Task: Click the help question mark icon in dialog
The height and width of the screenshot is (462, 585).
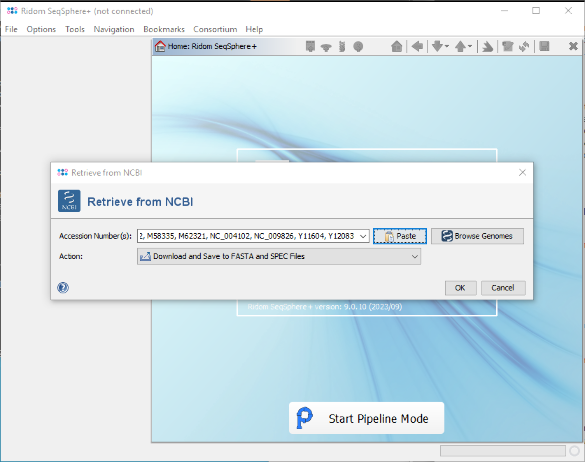Action: [x=63, y=287]
